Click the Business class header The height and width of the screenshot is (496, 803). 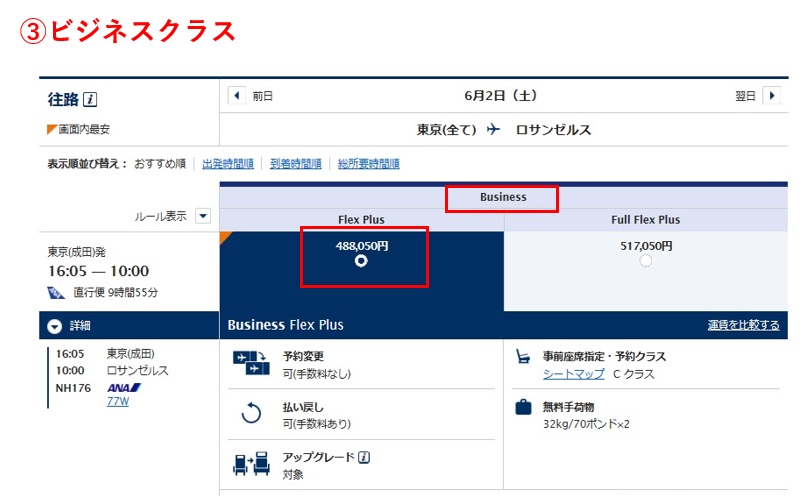(x=503, y=197)
